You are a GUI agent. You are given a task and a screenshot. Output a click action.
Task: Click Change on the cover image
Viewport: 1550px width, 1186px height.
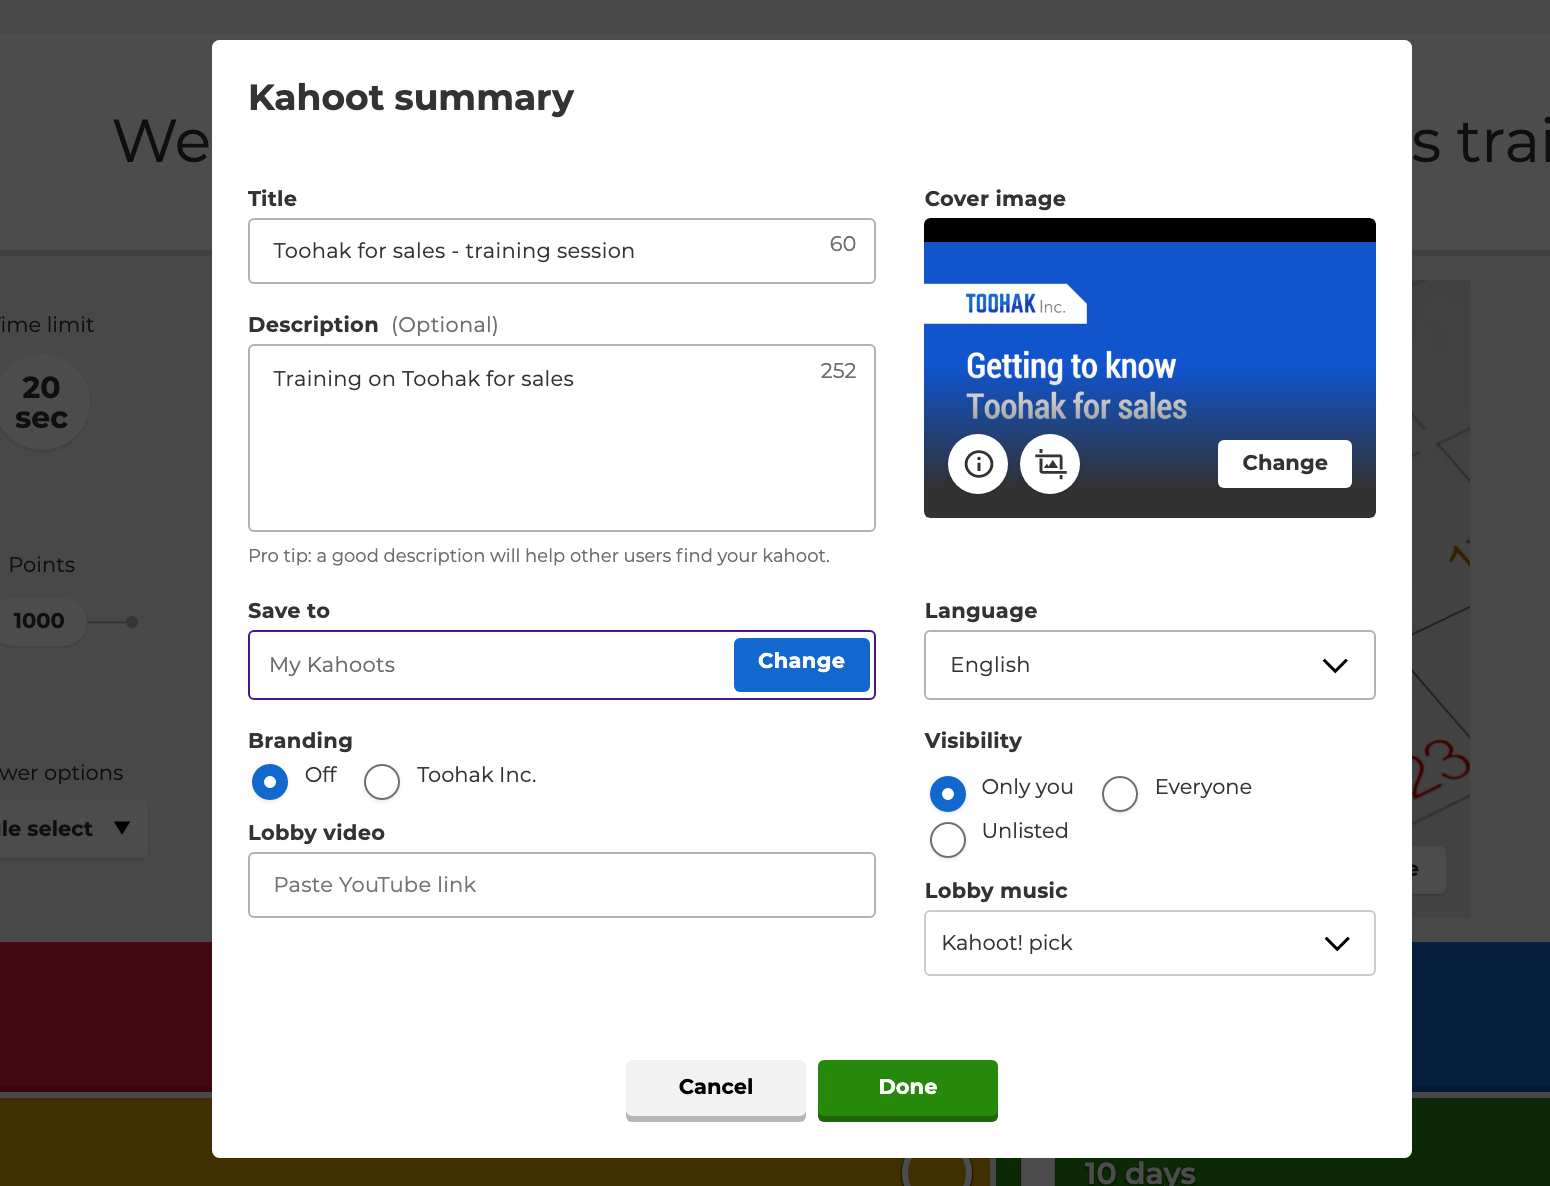(1285, 463)
